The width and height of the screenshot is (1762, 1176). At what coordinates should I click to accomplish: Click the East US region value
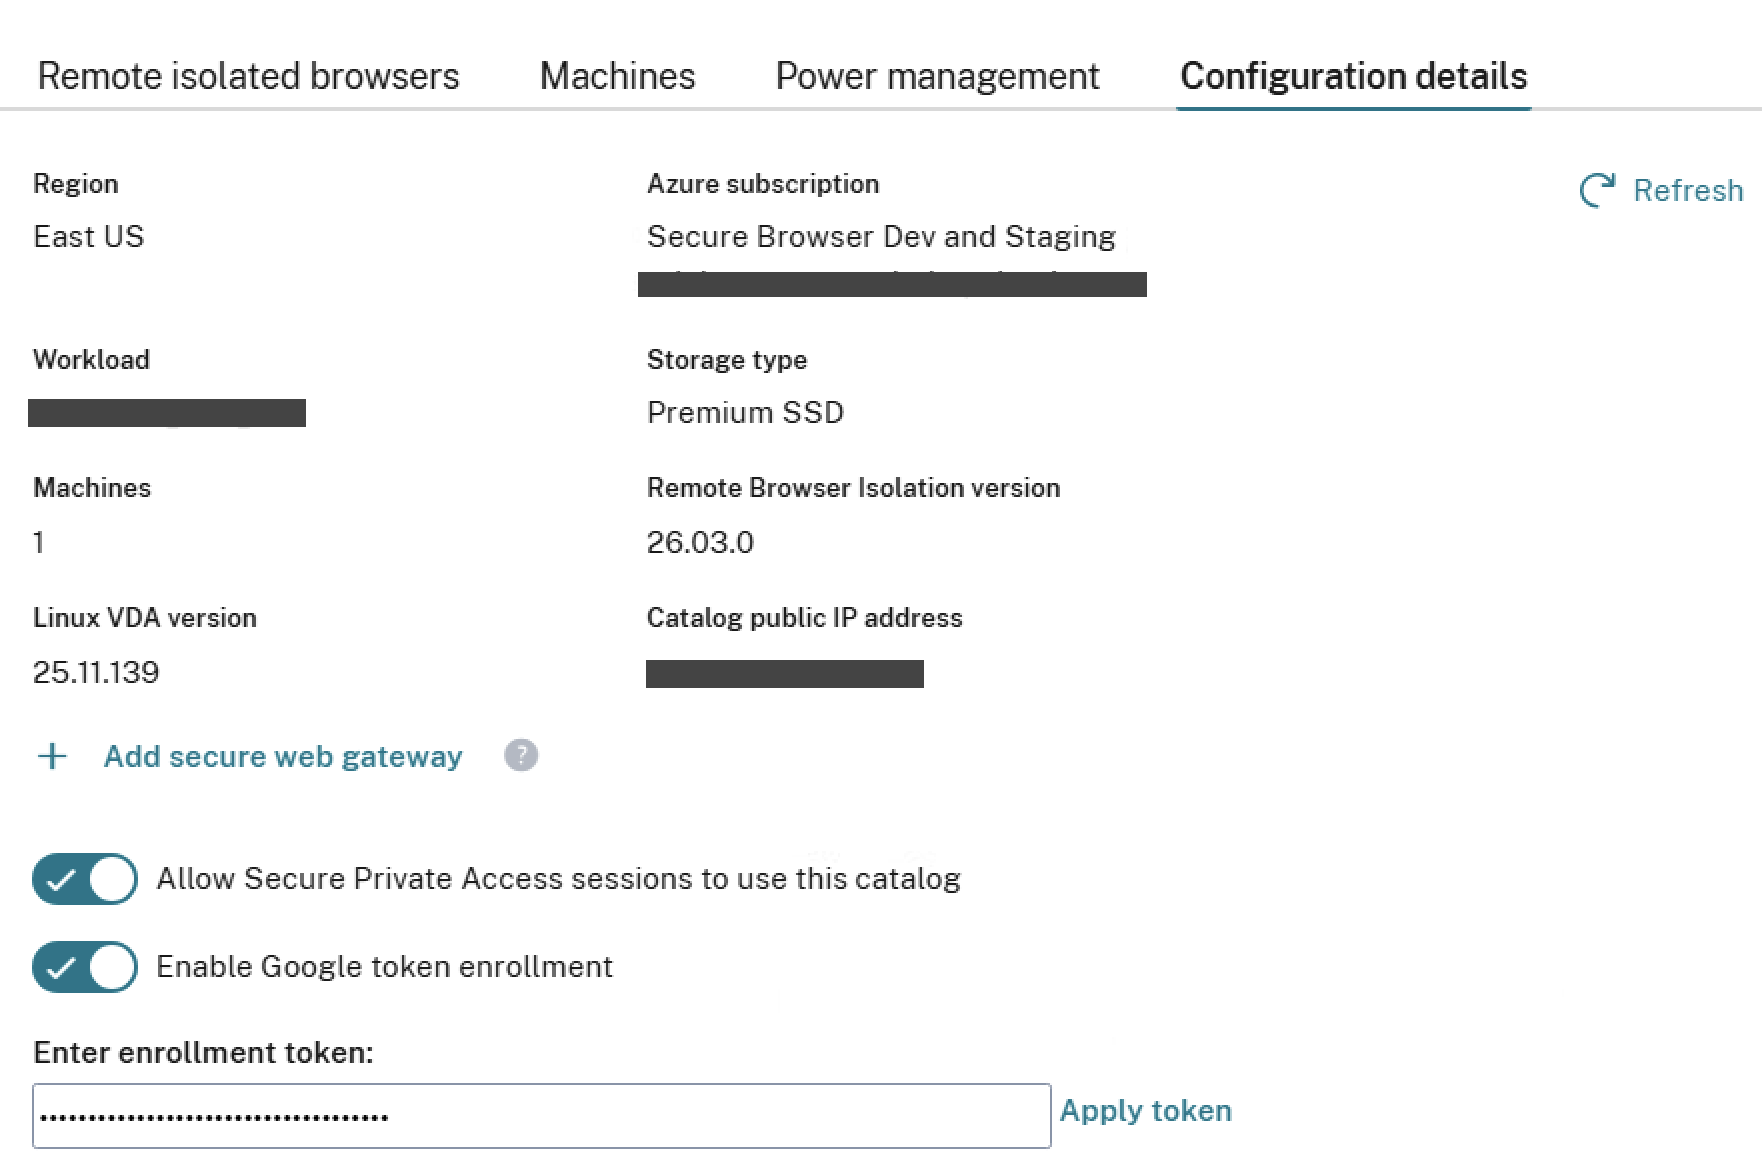pyautogui.click(x=89, y=236)
